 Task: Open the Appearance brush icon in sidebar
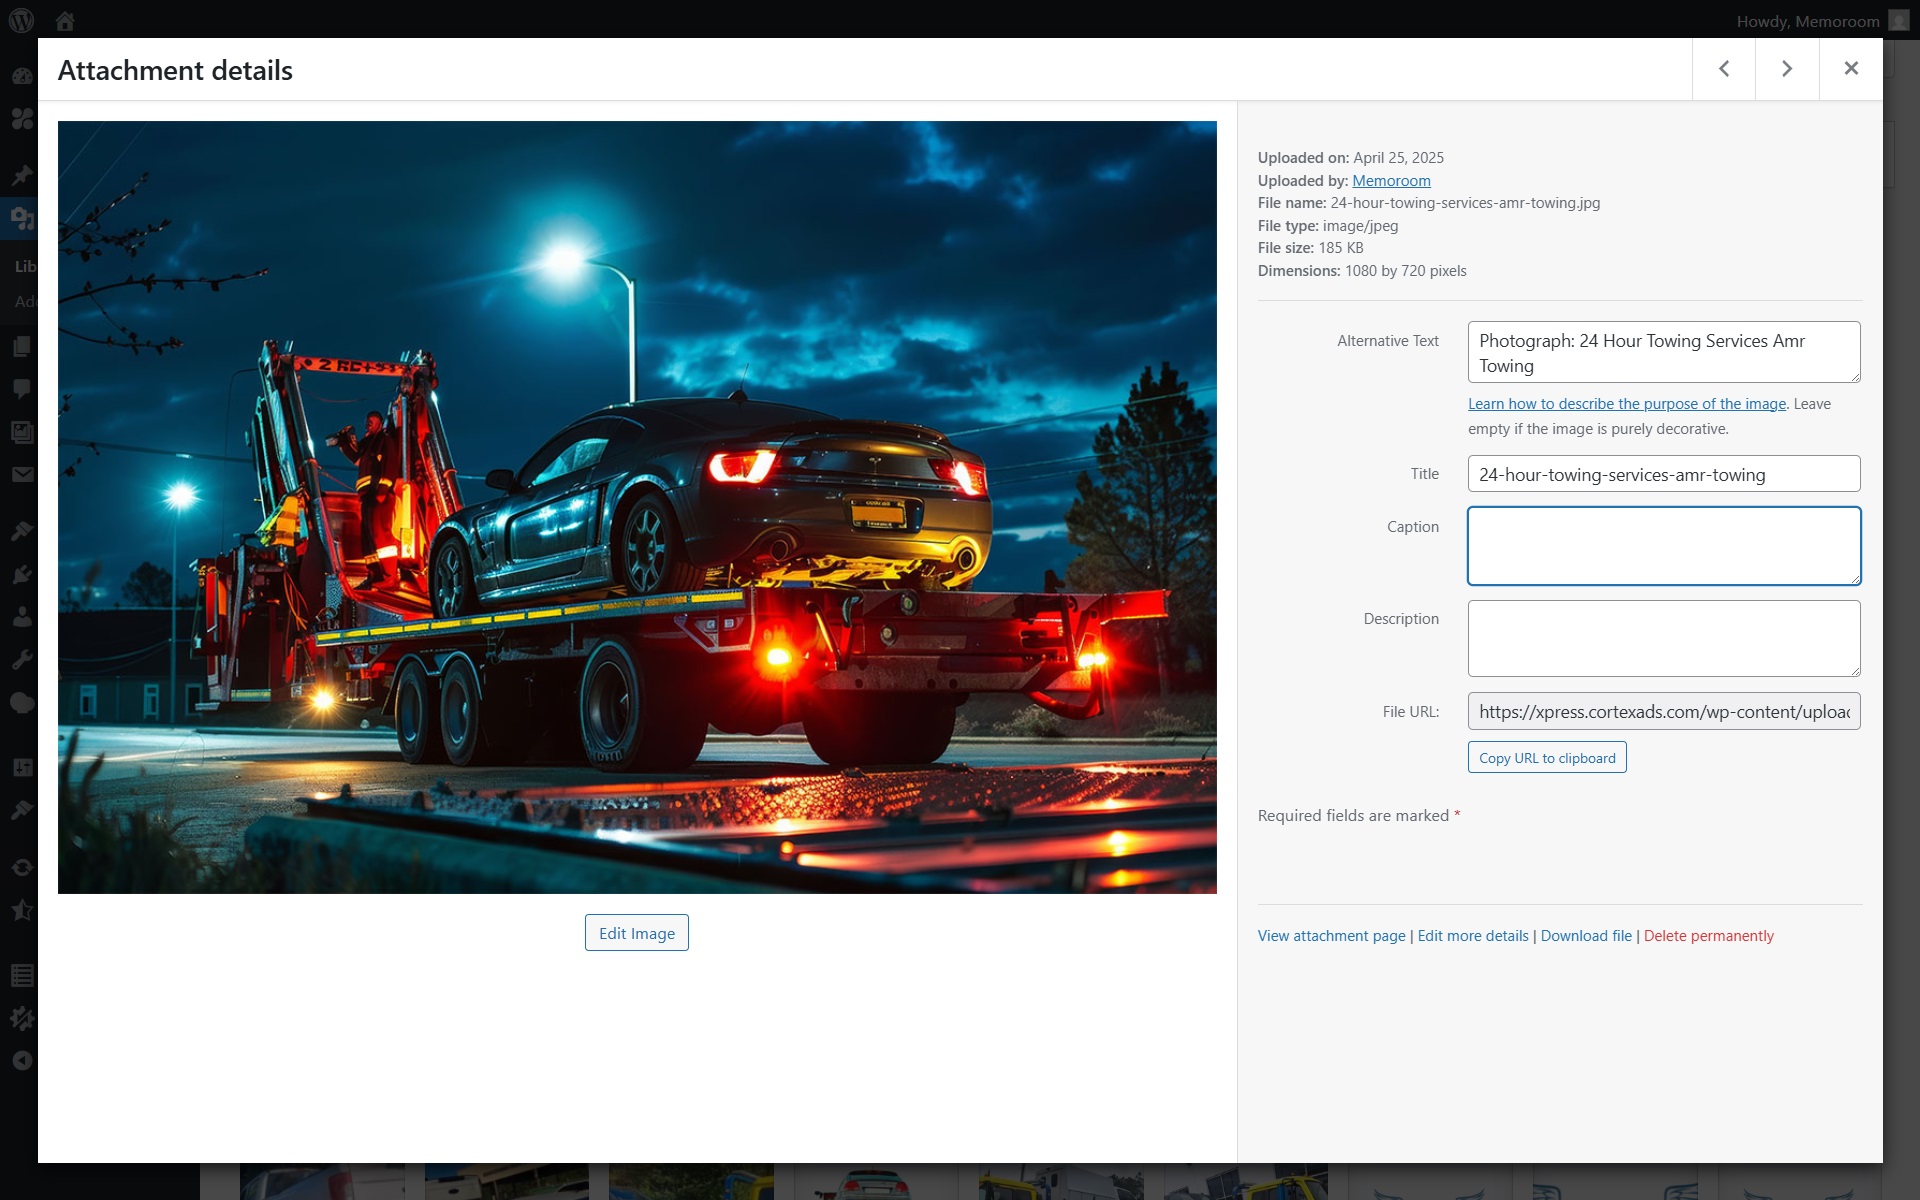[22, 531]
